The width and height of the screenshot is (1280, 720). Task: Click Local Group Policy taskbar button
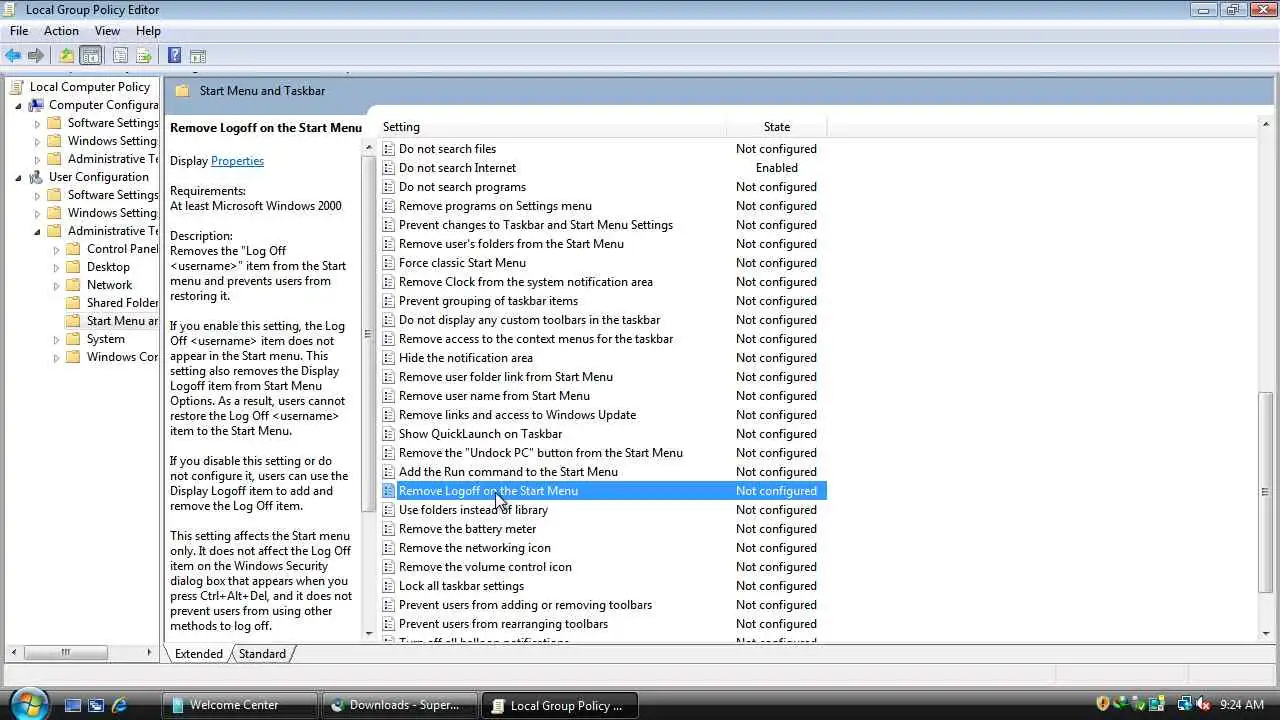[560, 705]
